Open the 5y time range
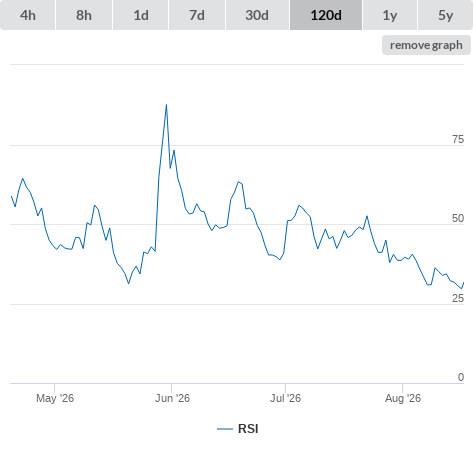Image resolution: width=474 pixels, height=455 pixels. [445, 15]
